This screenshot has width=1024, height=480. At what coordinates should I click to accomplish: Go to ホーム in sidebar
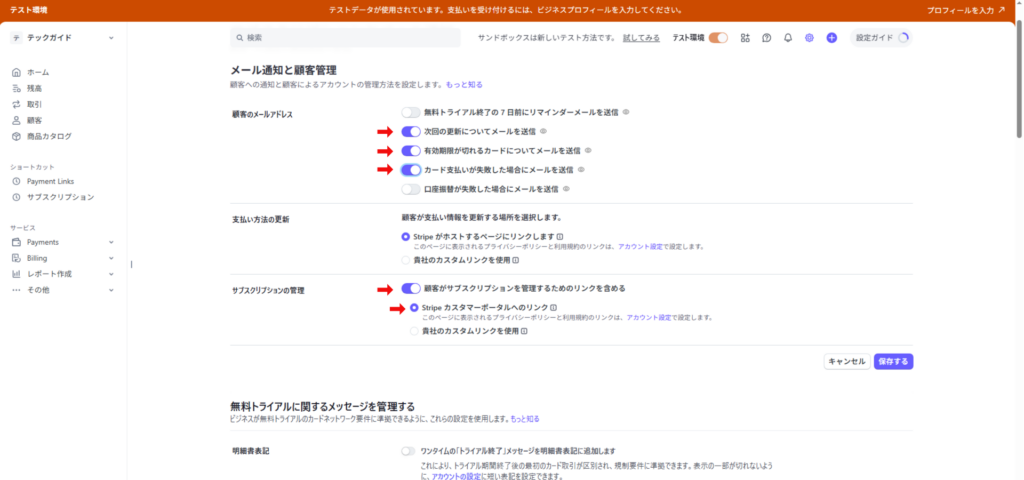[38, 72]
